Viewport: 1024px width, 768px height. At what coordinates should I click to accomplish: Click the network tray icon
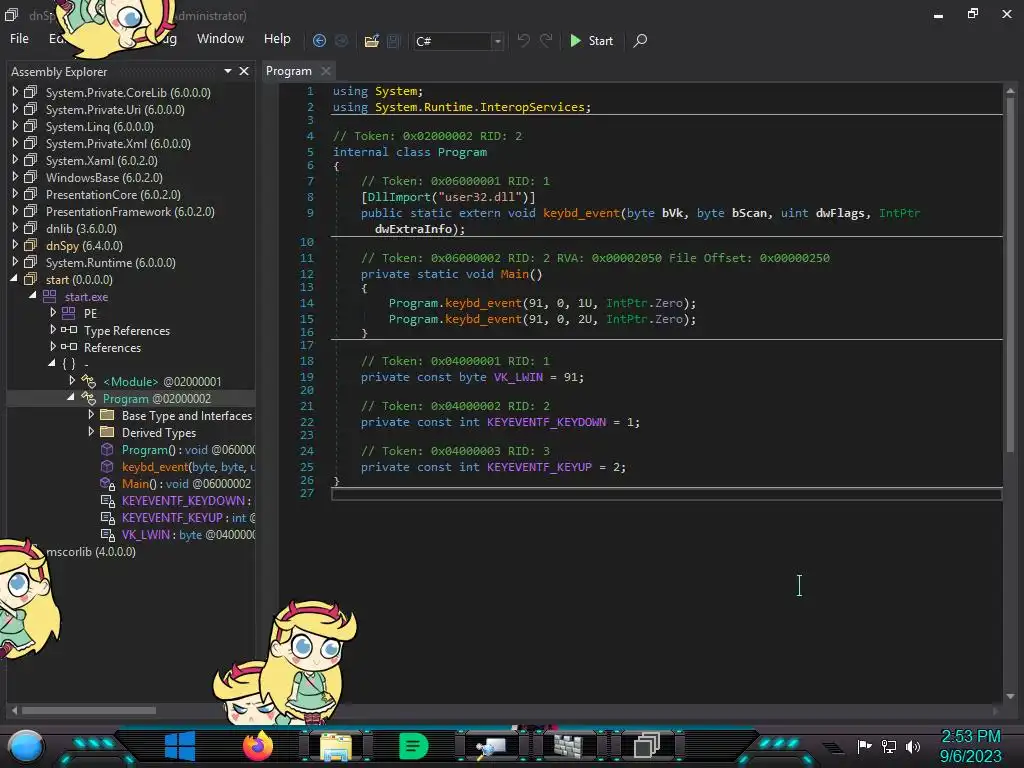tap(889, 746)
